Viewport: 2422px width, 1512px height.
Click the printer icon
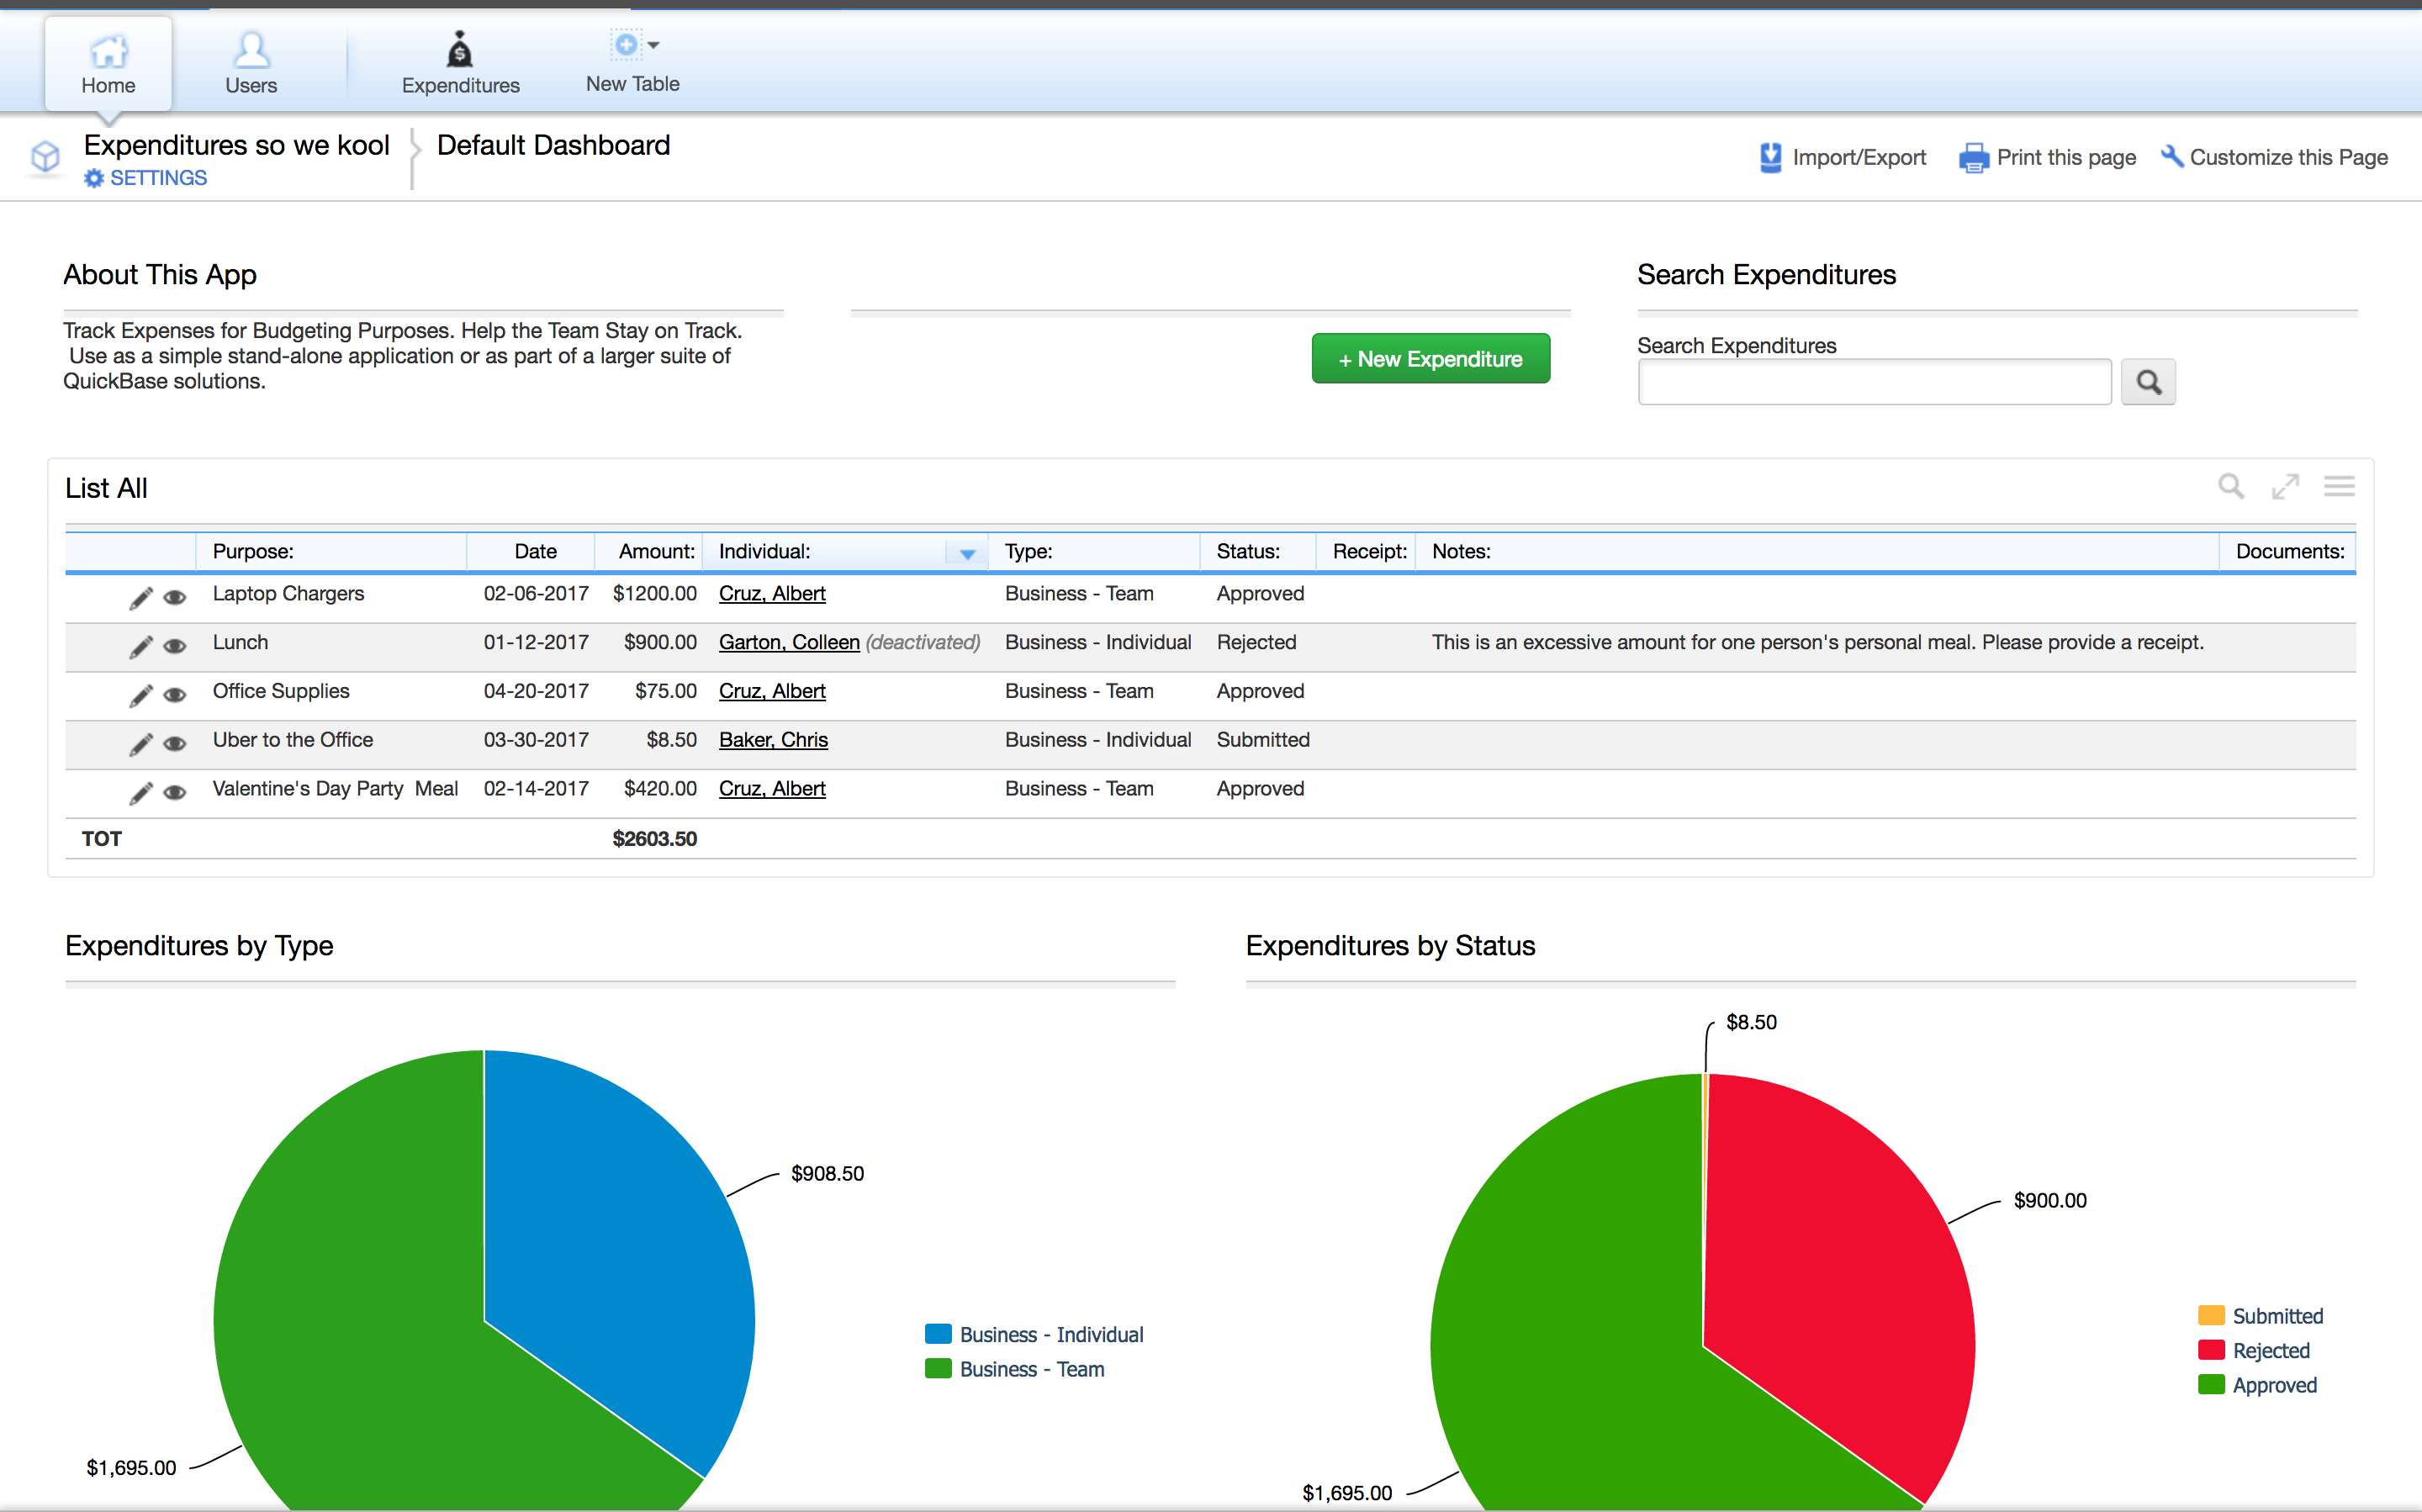tap(1974, 158)
